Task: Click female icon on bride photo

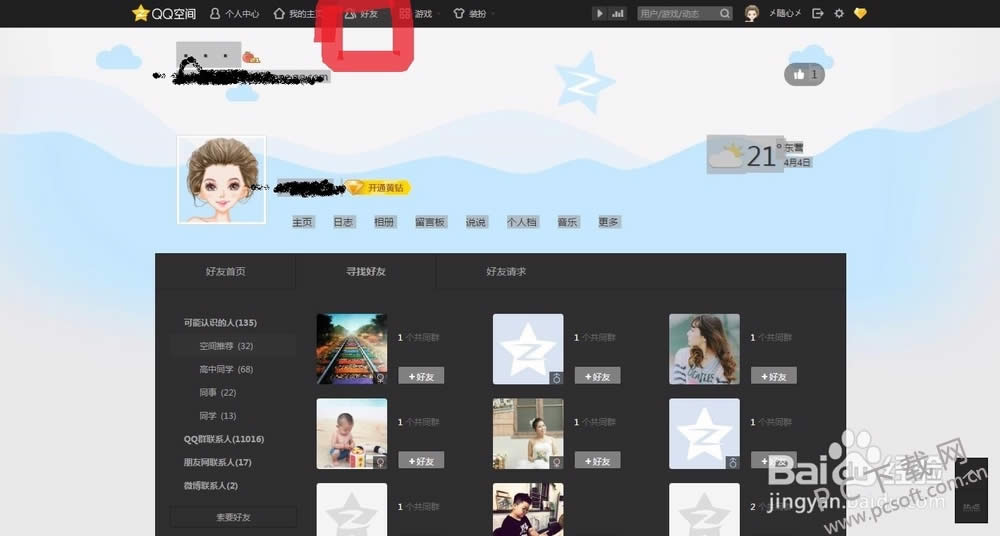Action: coord(557,462)
